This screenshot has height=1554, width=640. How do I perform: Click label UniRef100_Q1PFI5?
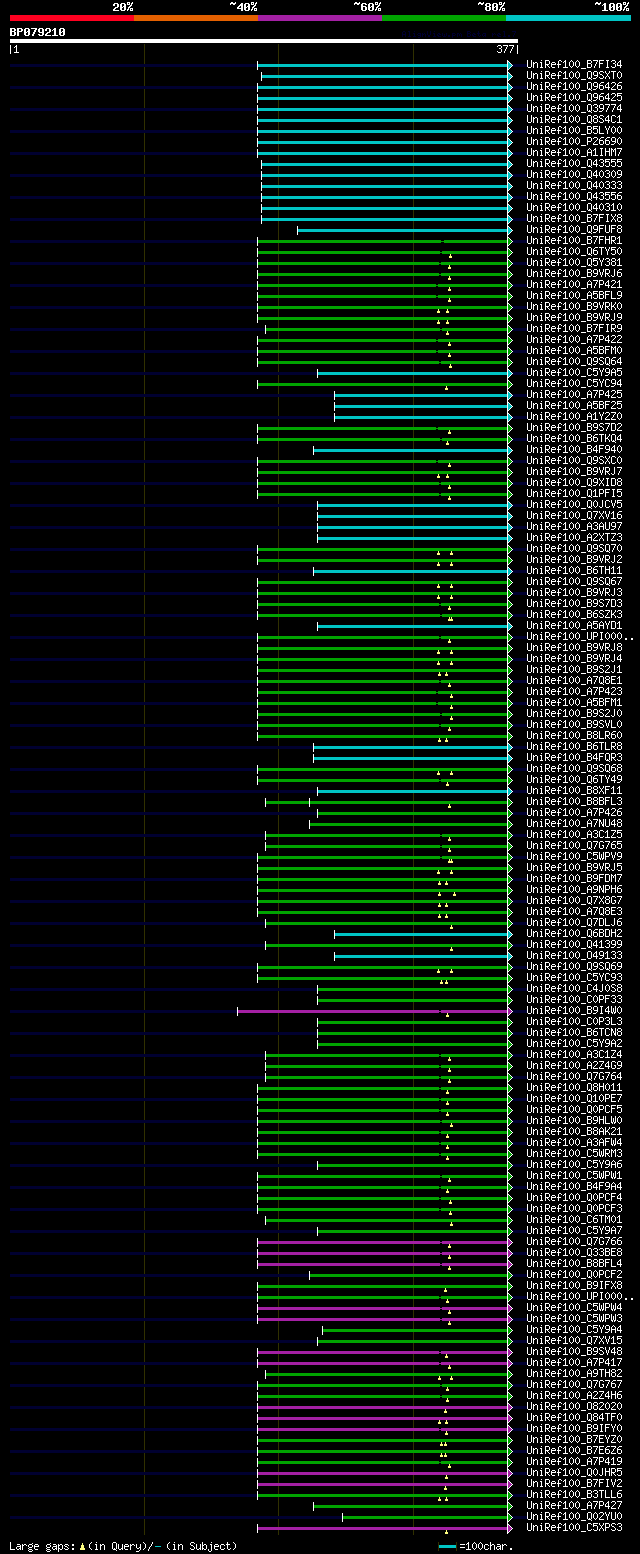[x=574, y=494]
